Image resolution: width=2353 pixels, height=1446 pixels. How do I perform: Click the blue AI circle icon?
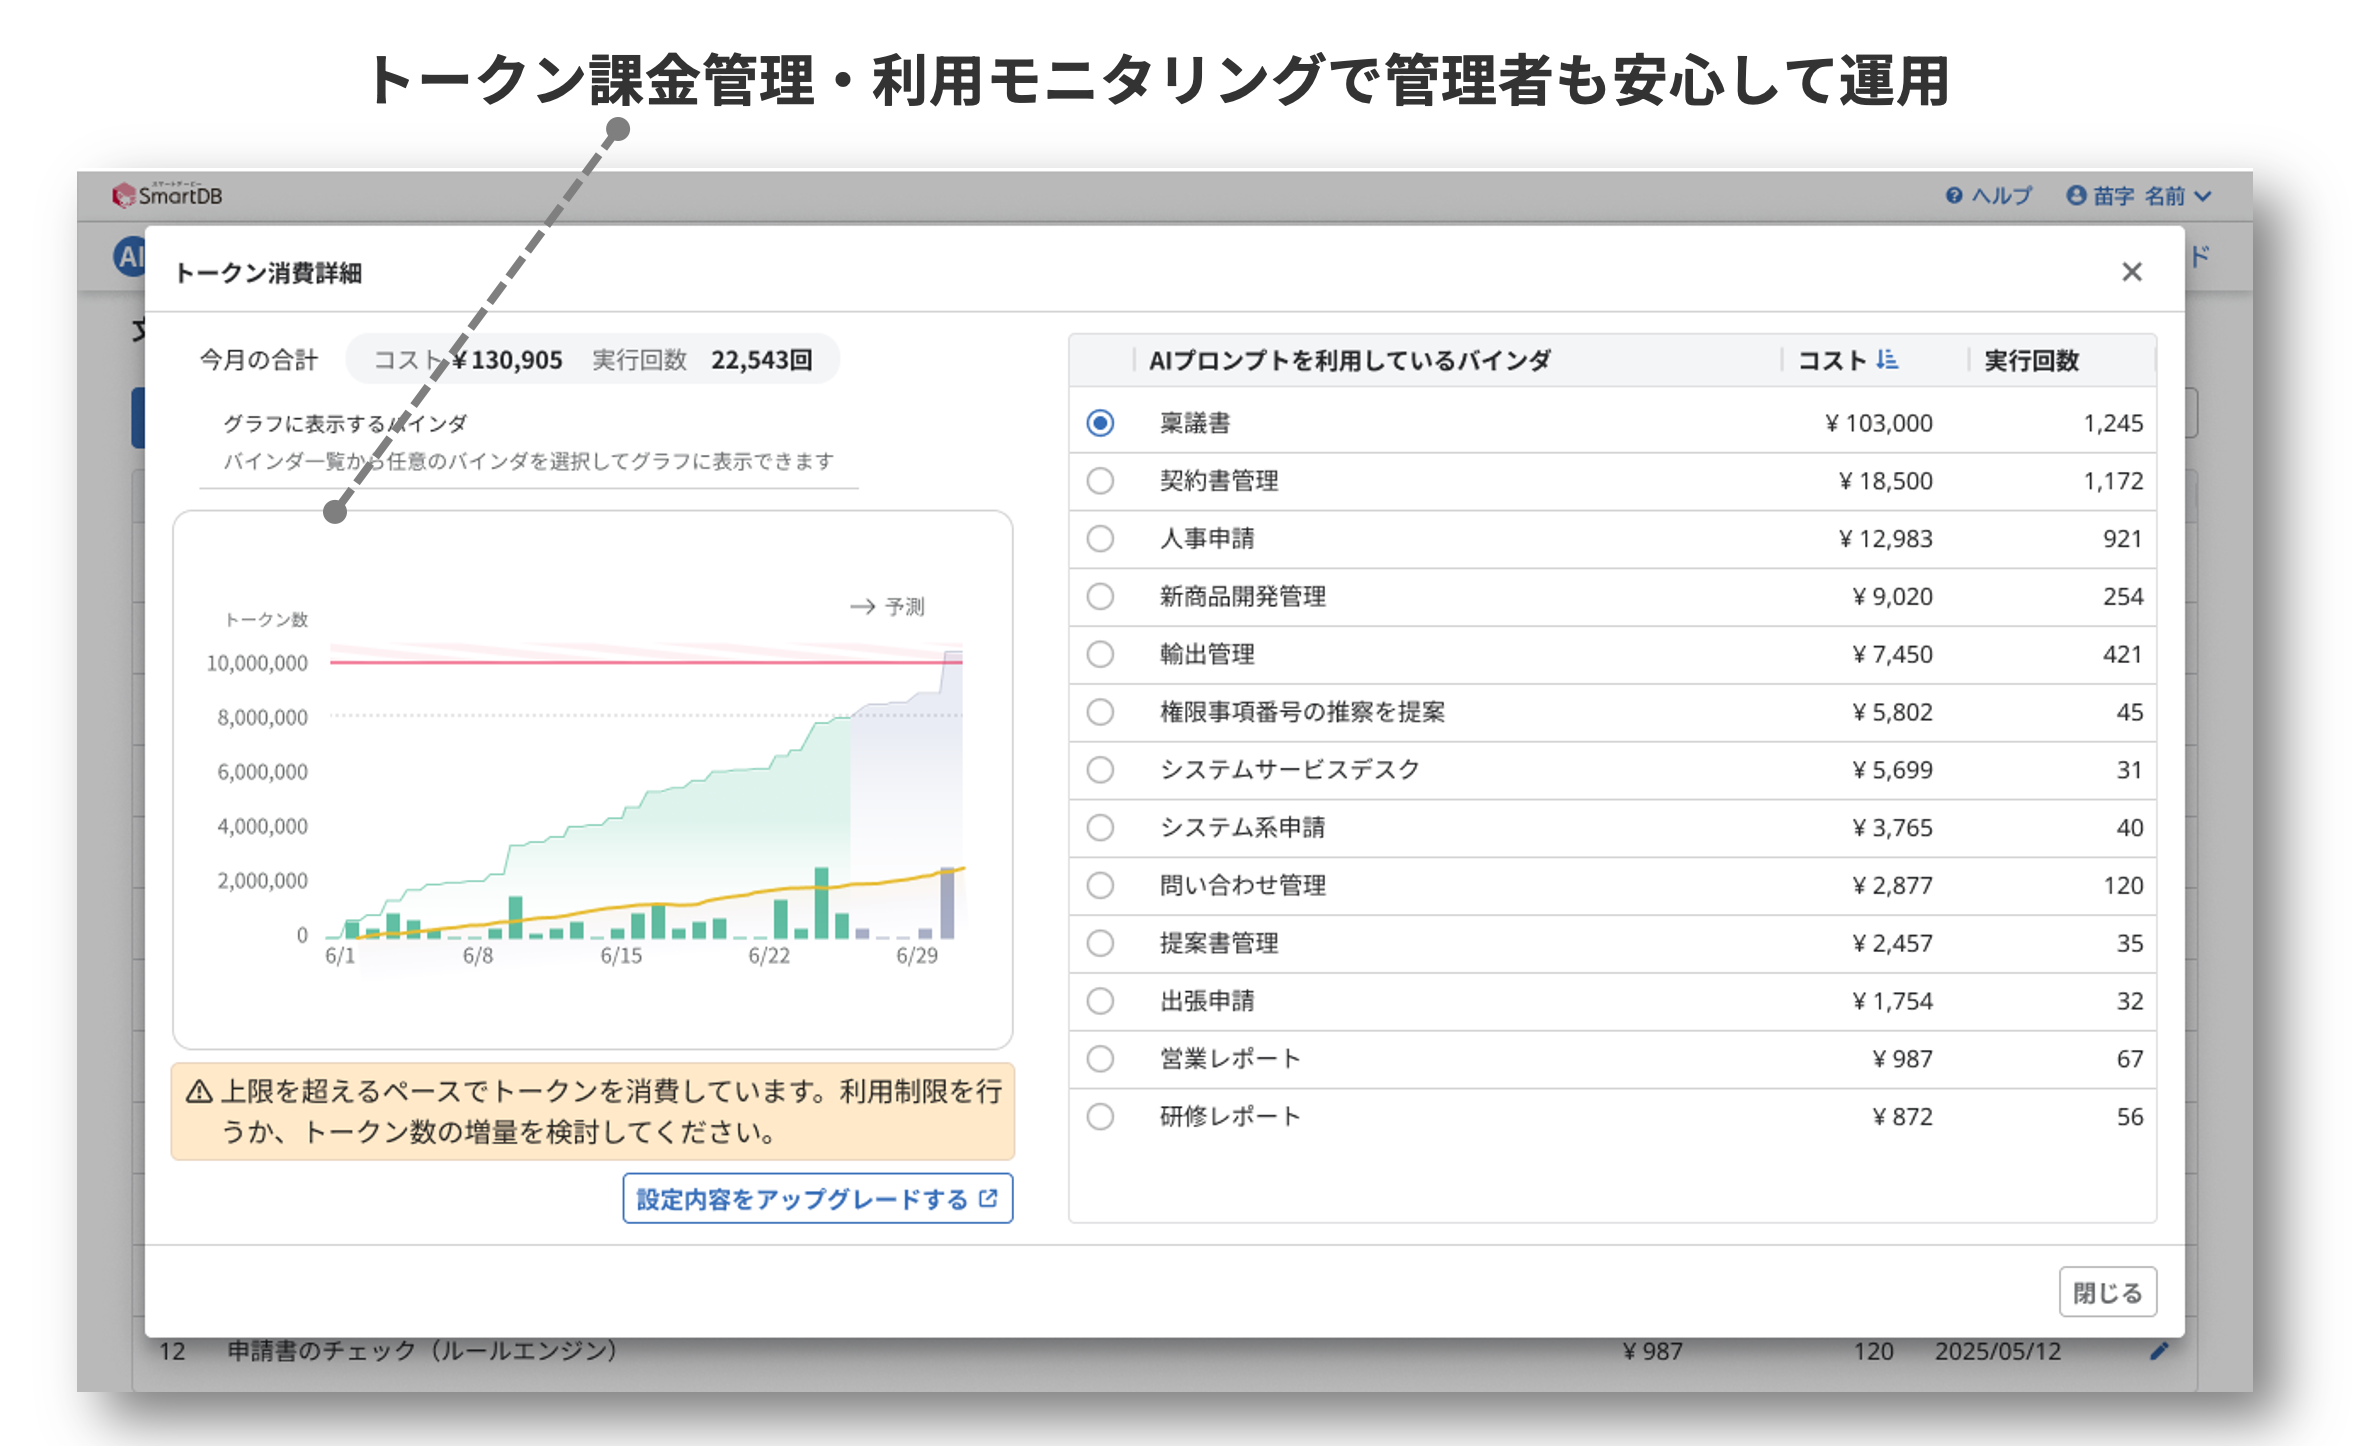(128, 257)
